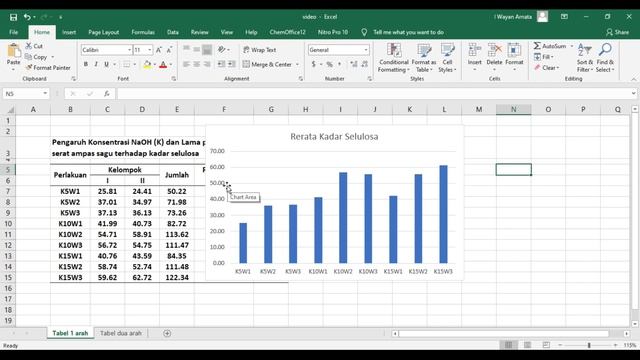640x360 pixels.
Task: Toggle Italic formatting
Action: click(x=96, y=64)
